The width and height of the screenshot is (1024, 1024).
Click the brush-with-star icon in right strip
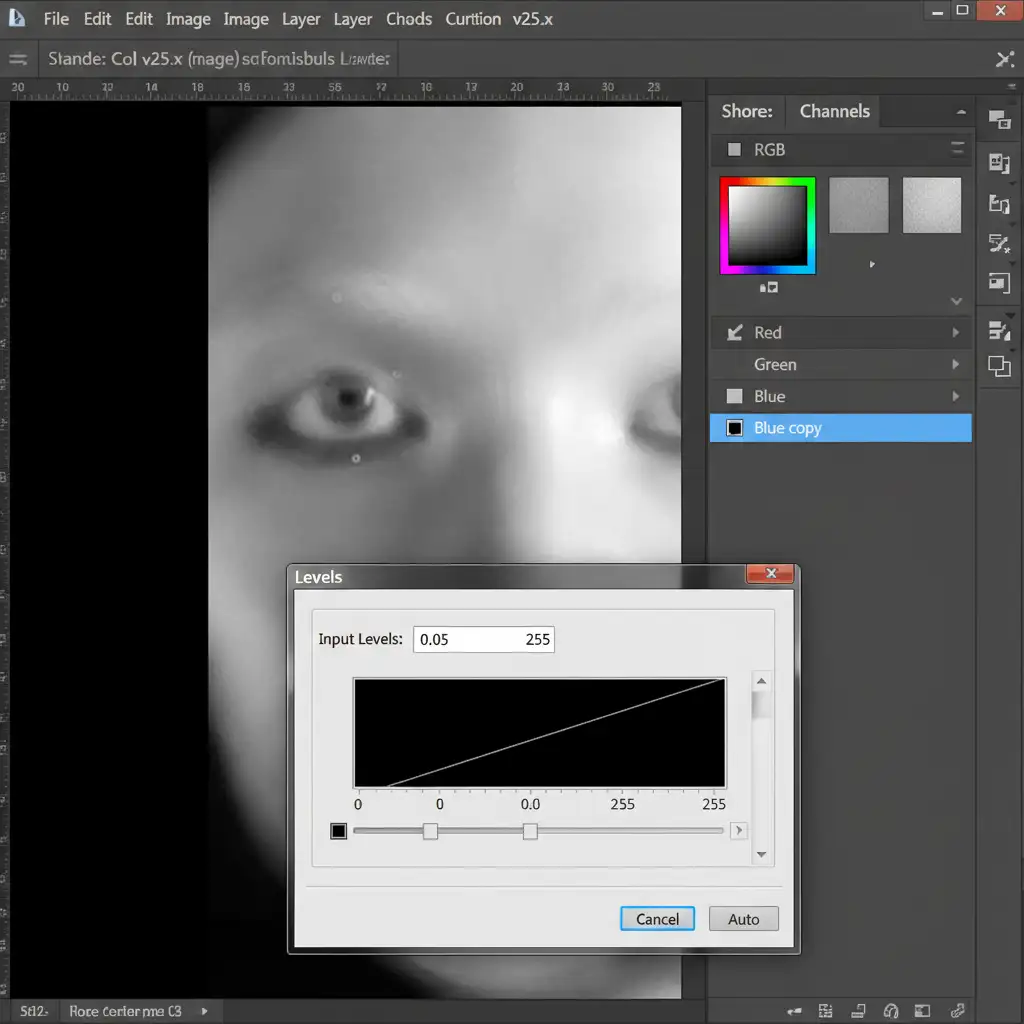click(999, 243)
